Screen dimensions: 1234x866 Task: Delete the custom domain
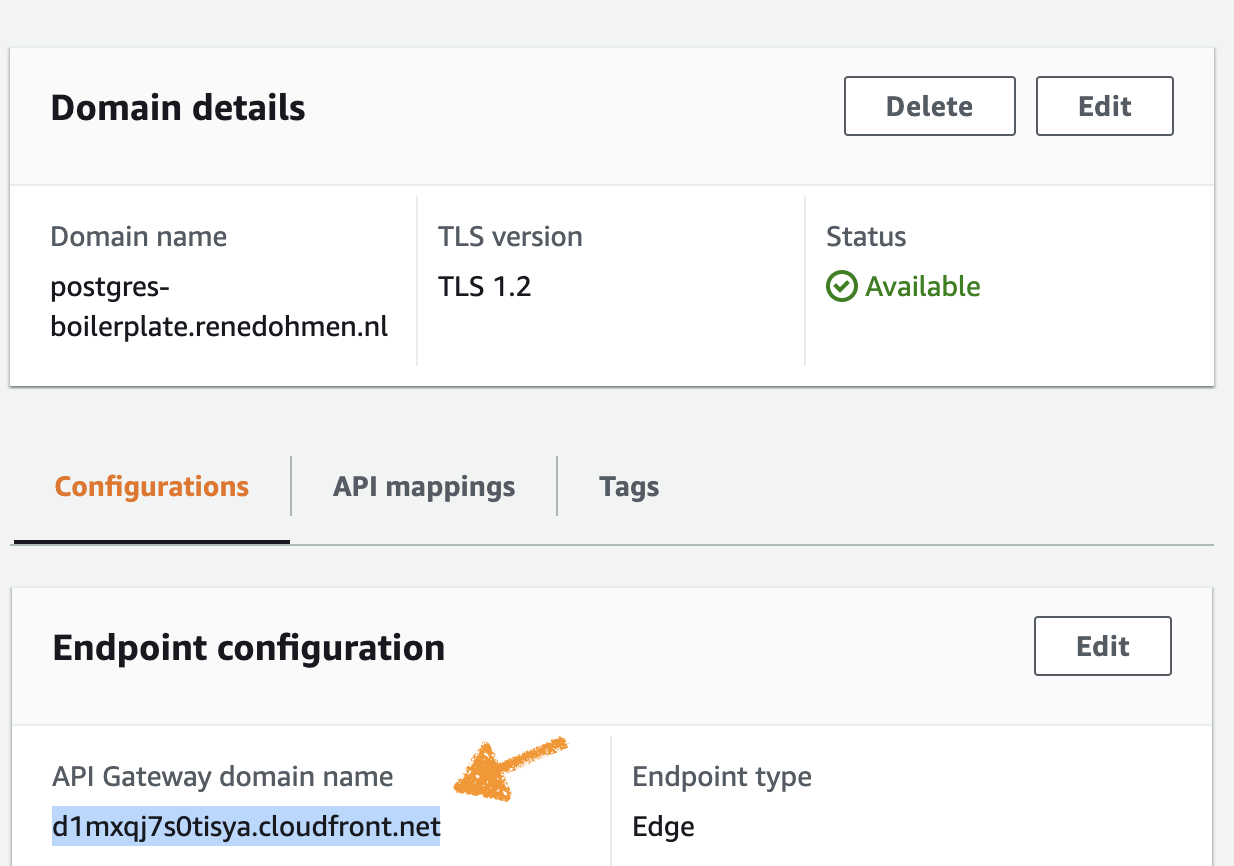(929, 106)
